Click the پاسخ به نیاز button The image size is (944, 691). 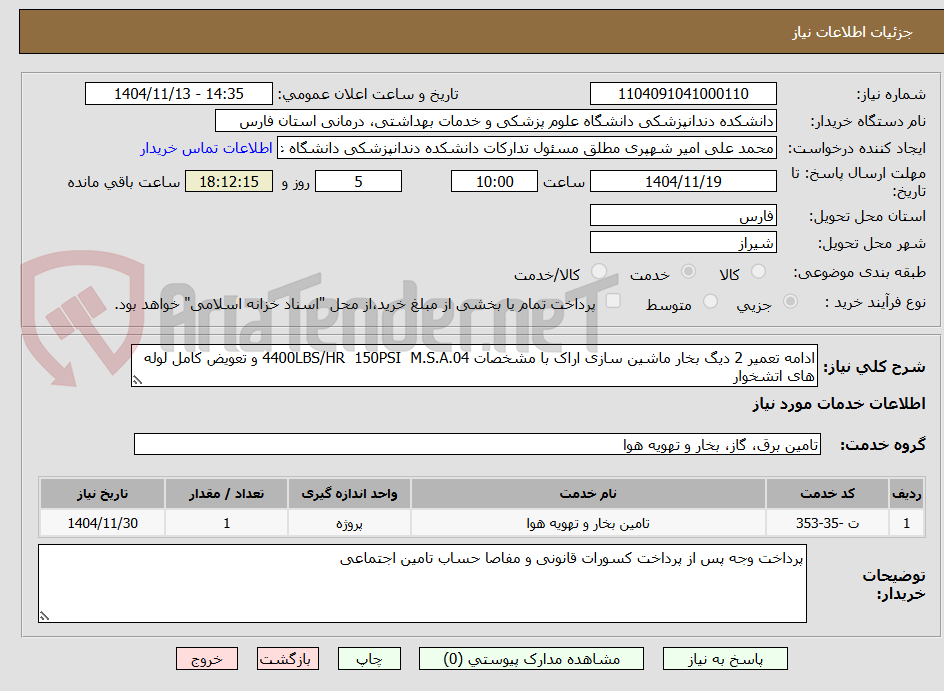click(725, 659)
